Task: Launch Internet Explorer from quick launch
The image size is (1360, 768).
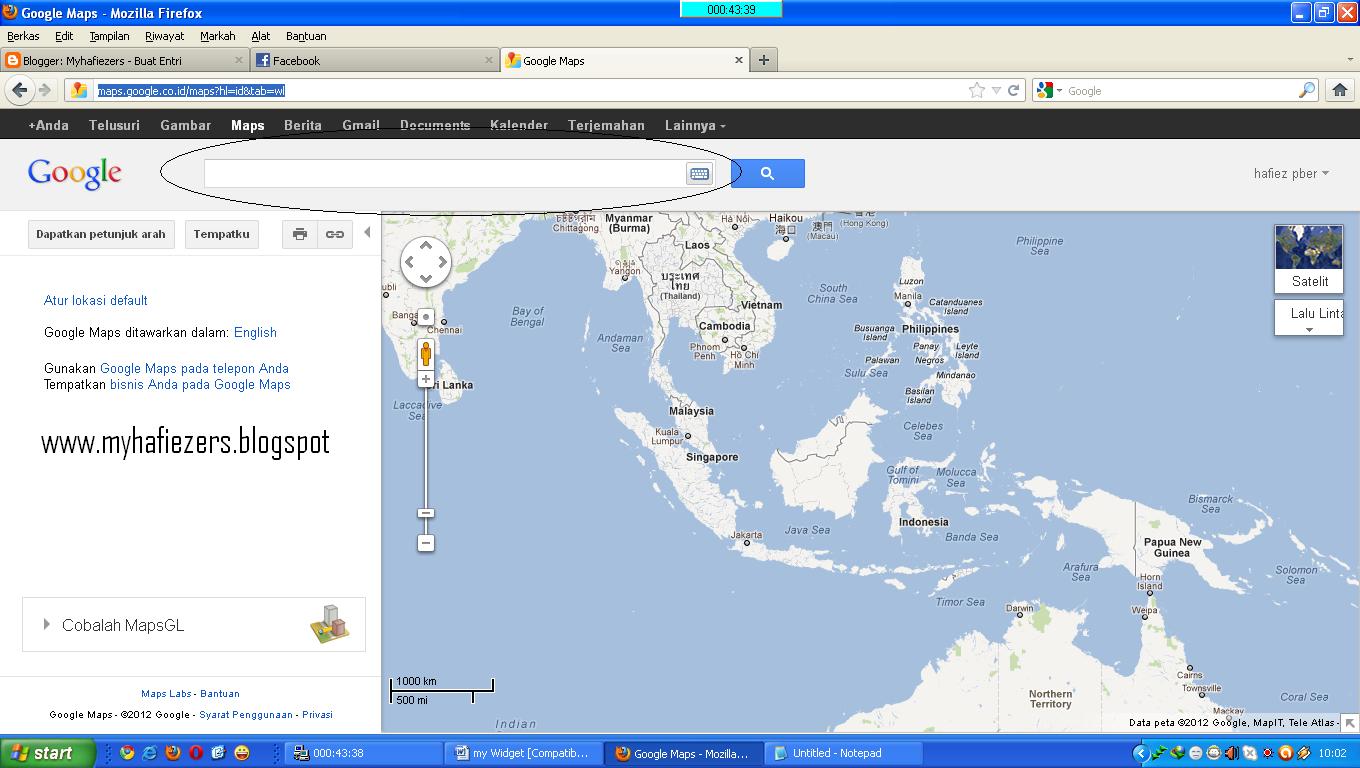Action: click(x=150, y=753)
